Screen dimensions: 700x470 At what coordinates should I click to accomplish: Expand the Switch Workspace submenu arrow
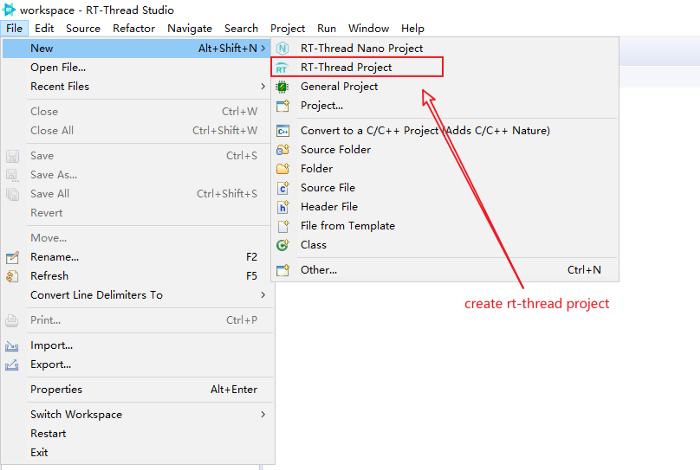pos(263,414)
